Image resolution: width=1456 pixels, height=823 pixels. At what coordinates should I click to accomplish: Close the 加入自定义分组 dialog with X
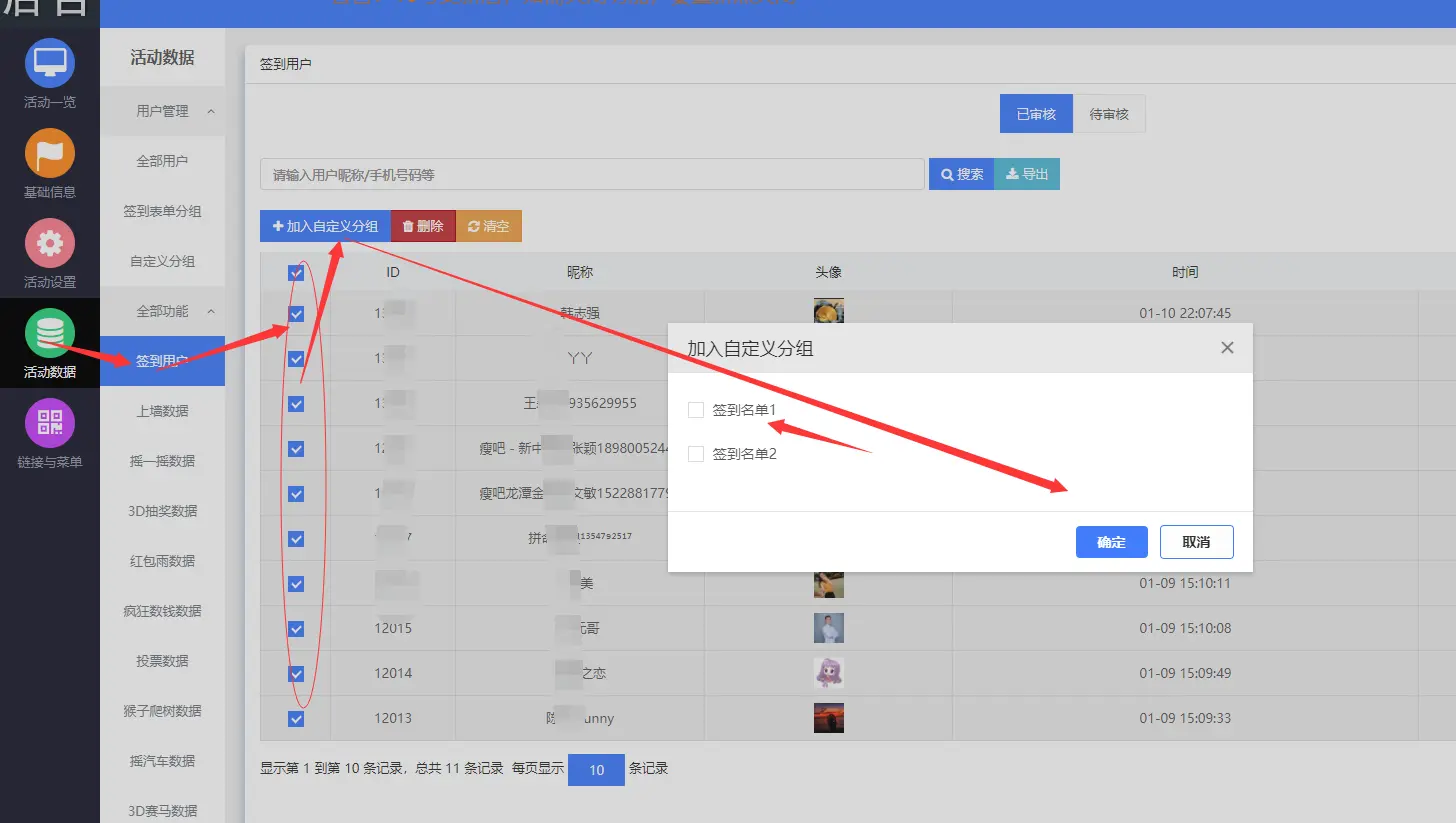coord(1227,348)
